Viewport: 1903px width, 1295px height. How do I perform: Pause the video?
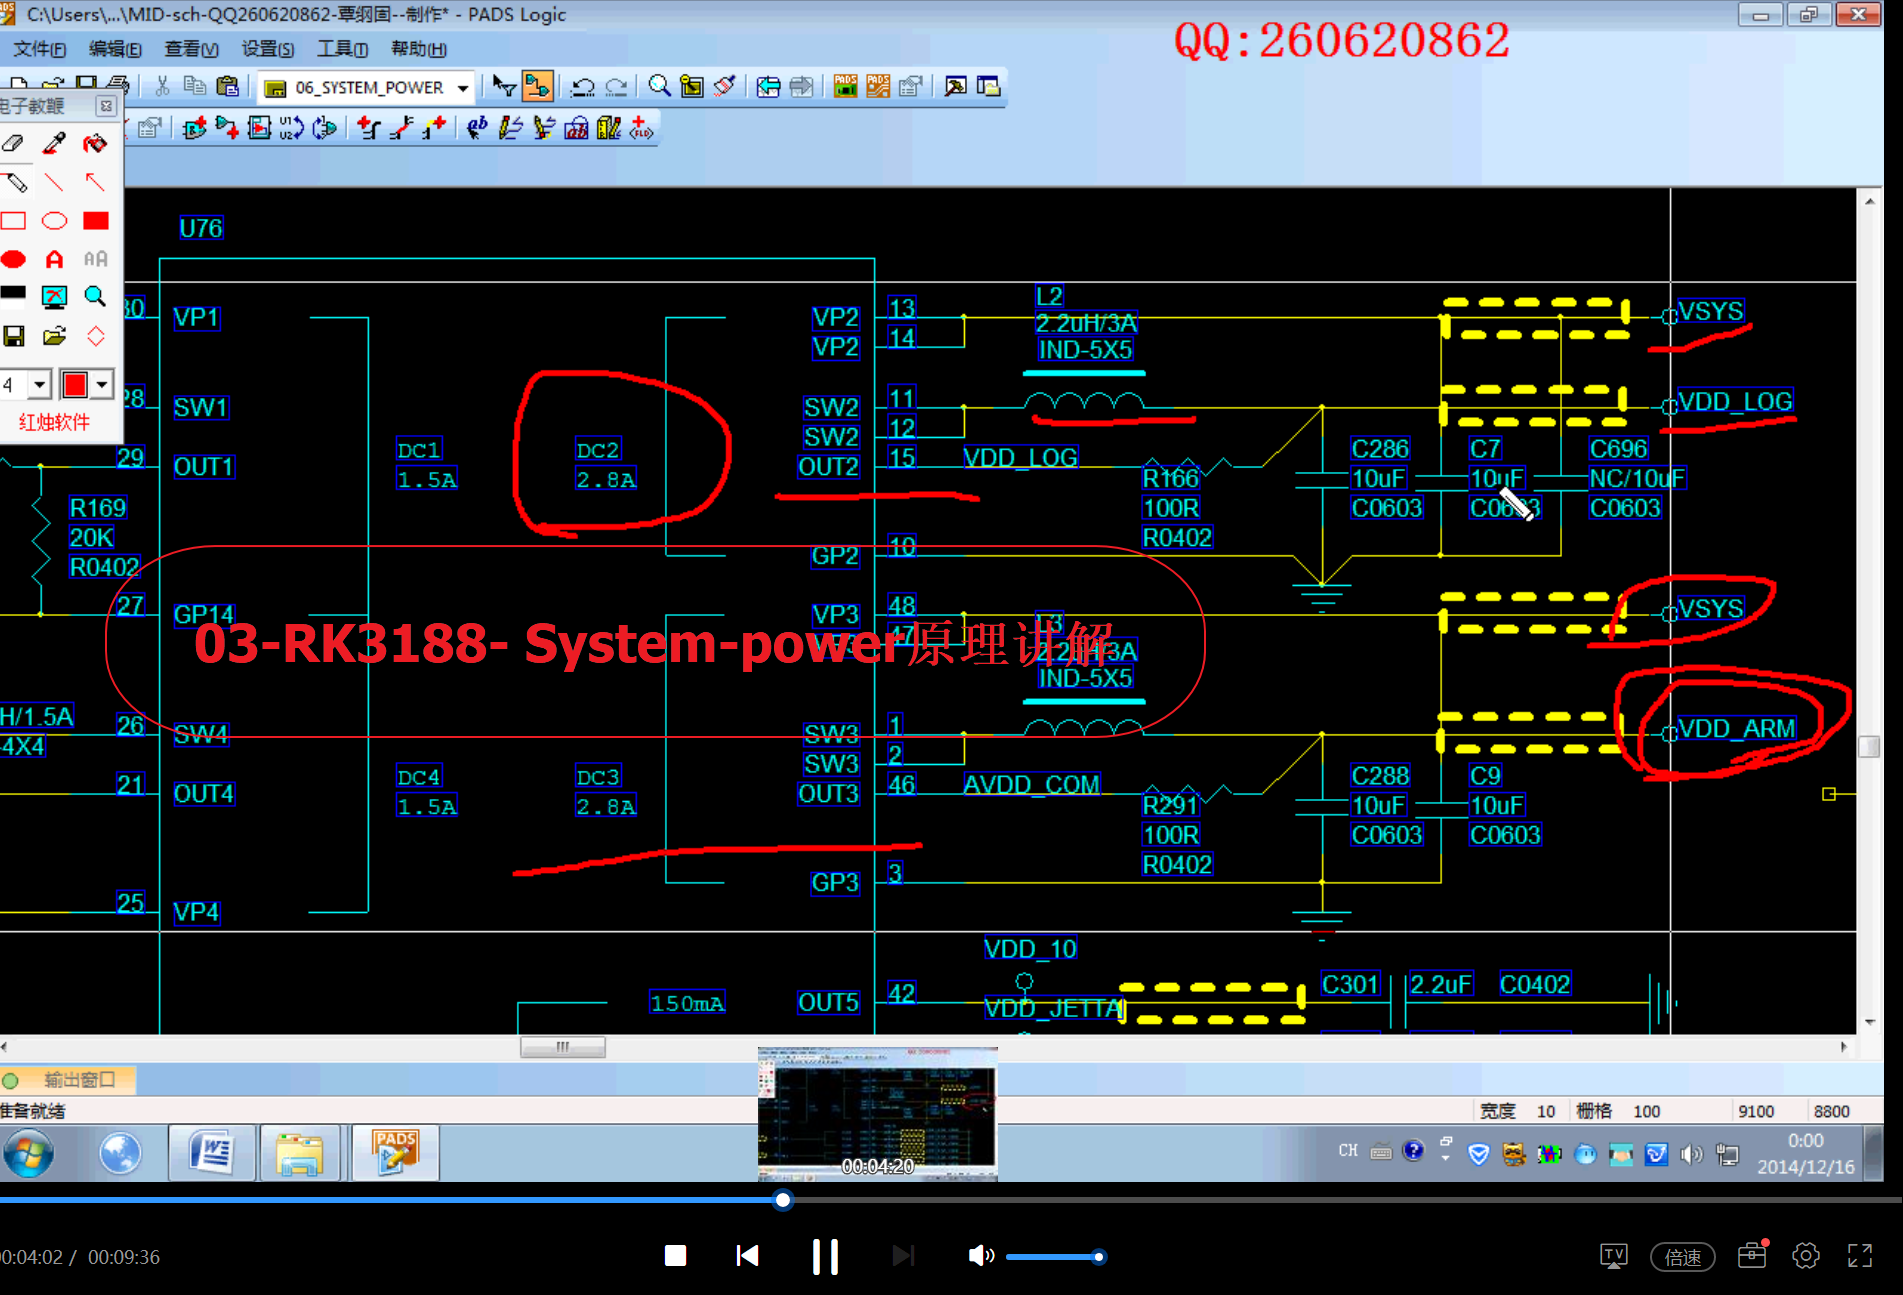click(825, 1256)
